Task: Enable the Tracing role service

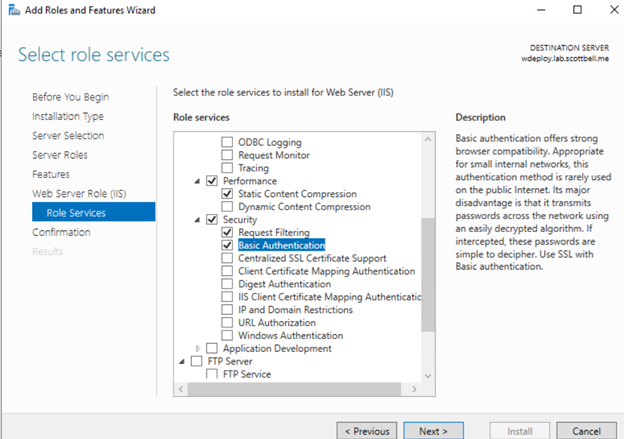Action: [228, 168]
